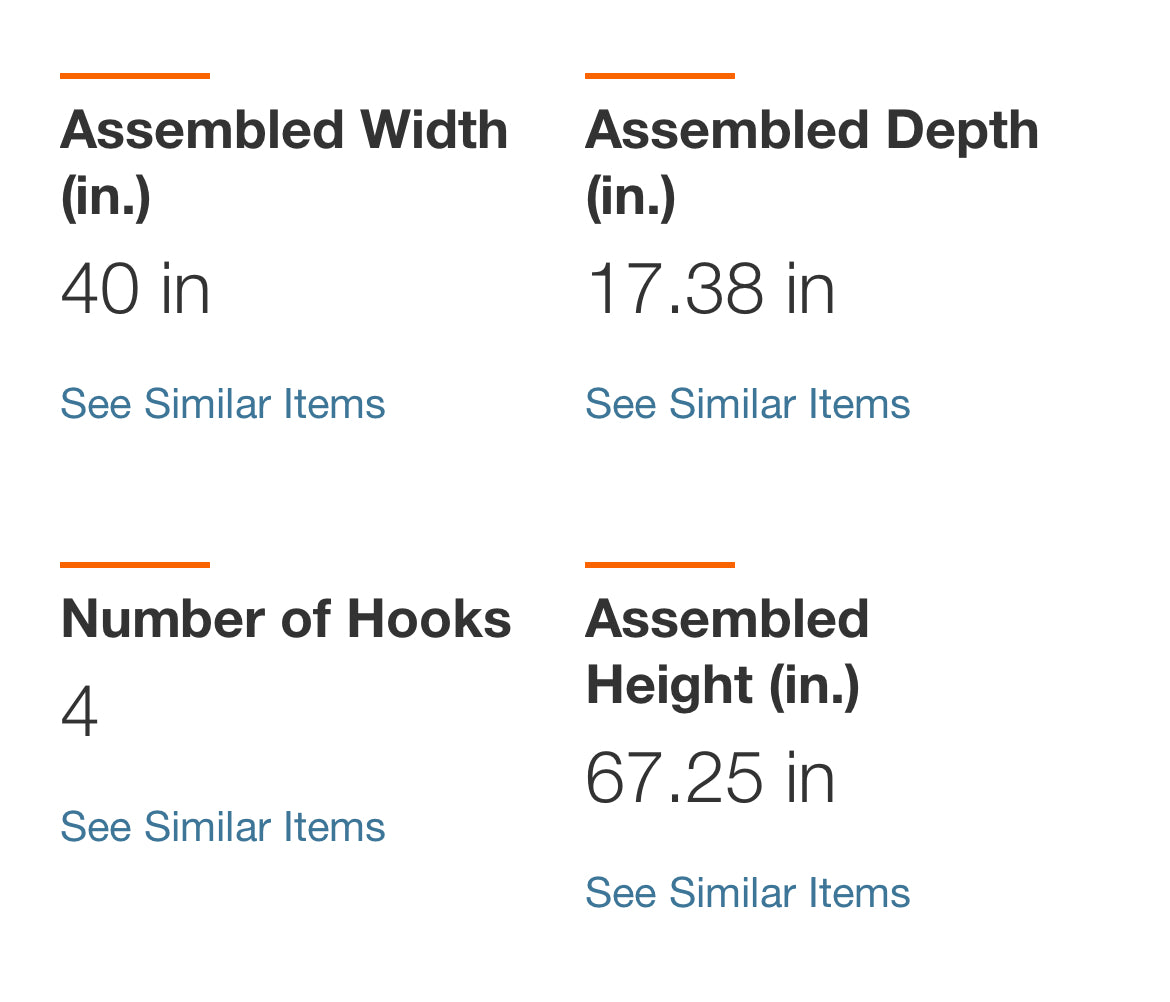Click the Assembled Width heading
Viewport: 1170px width, 1002px height.
284,131
